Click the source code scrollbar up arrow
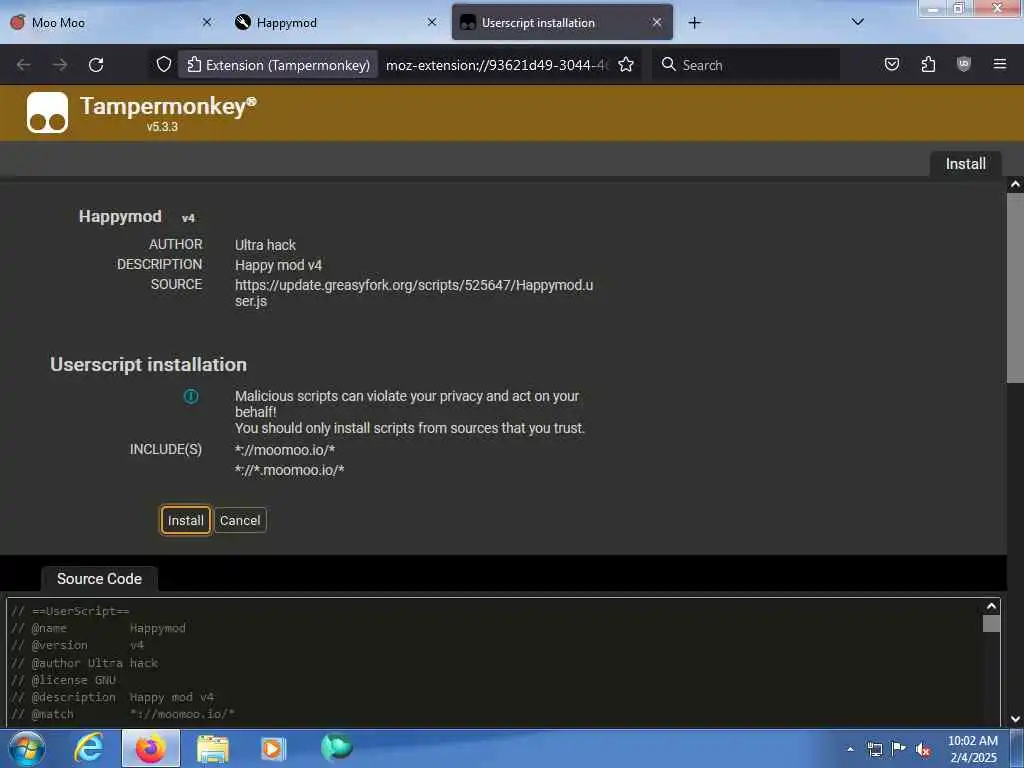1024x768 pixels. 991,607
